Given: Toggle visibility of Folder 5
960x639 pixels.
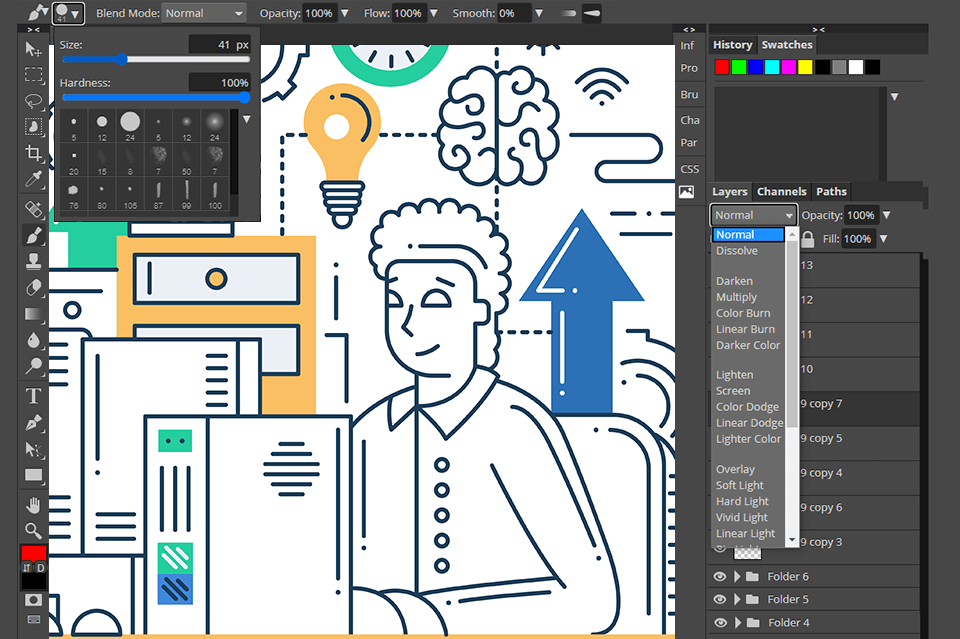Looking at the screenshot, I should [x=719, y=600].
